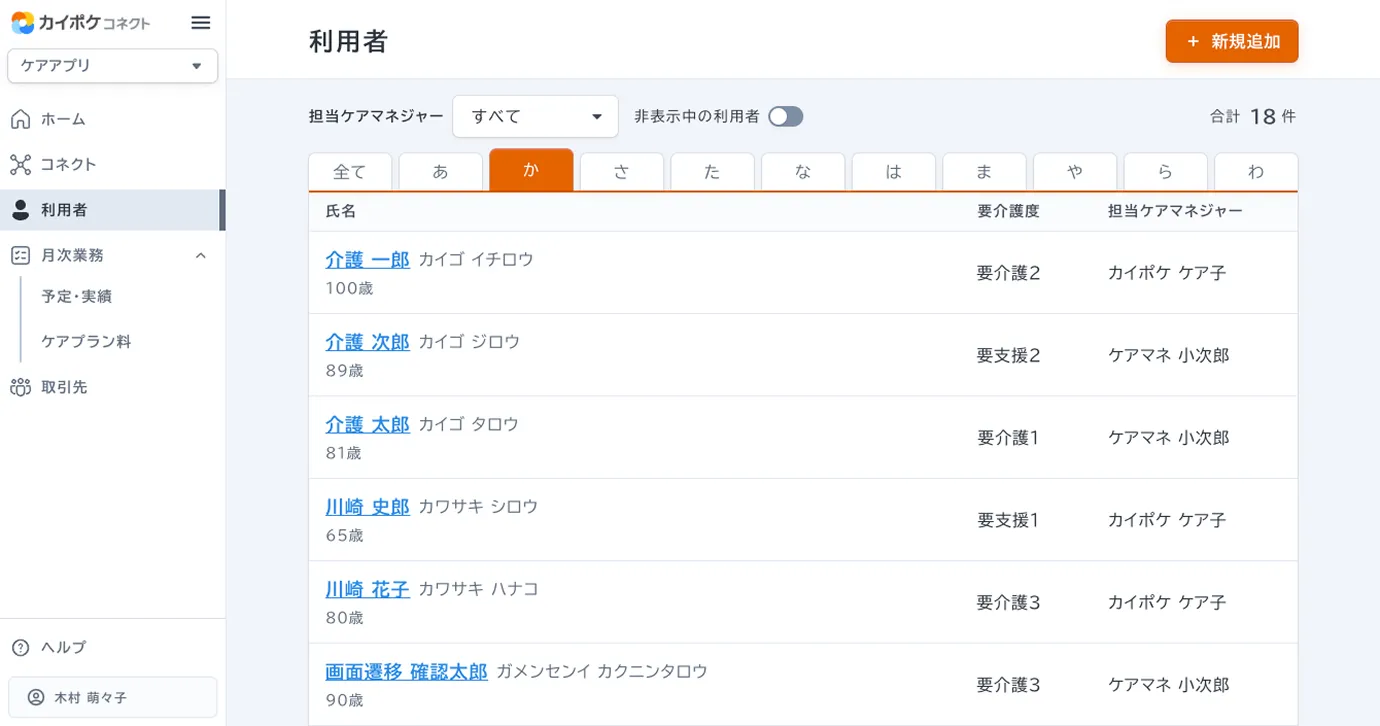Select ケアプラン料 in the sidebar
This screenshot has height=726, width=1380.
(86, 341)
